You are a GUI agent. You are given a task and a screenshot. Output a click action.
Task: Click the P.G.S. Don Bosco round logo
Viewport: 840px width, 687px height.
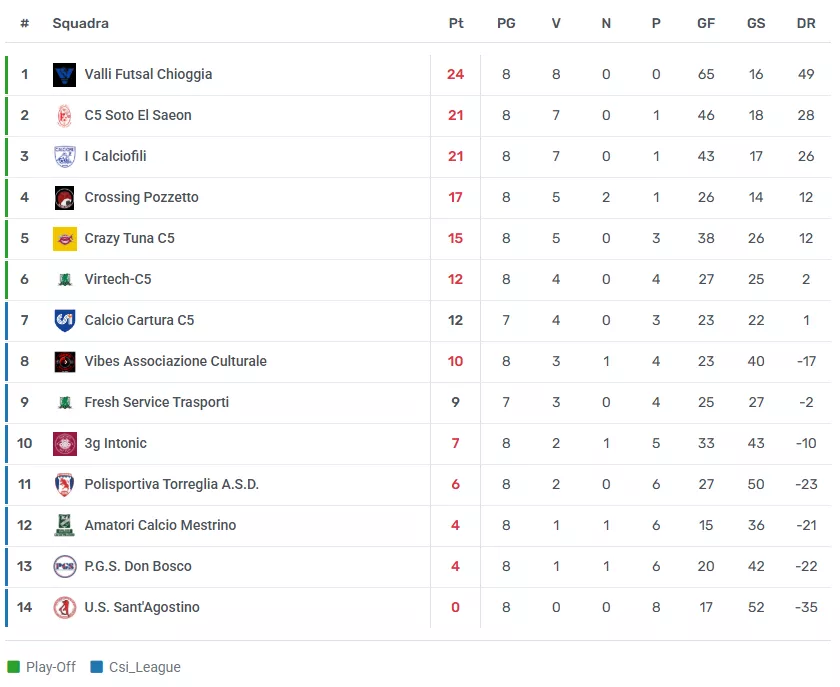pyautogui.click(x=65, y=566)
